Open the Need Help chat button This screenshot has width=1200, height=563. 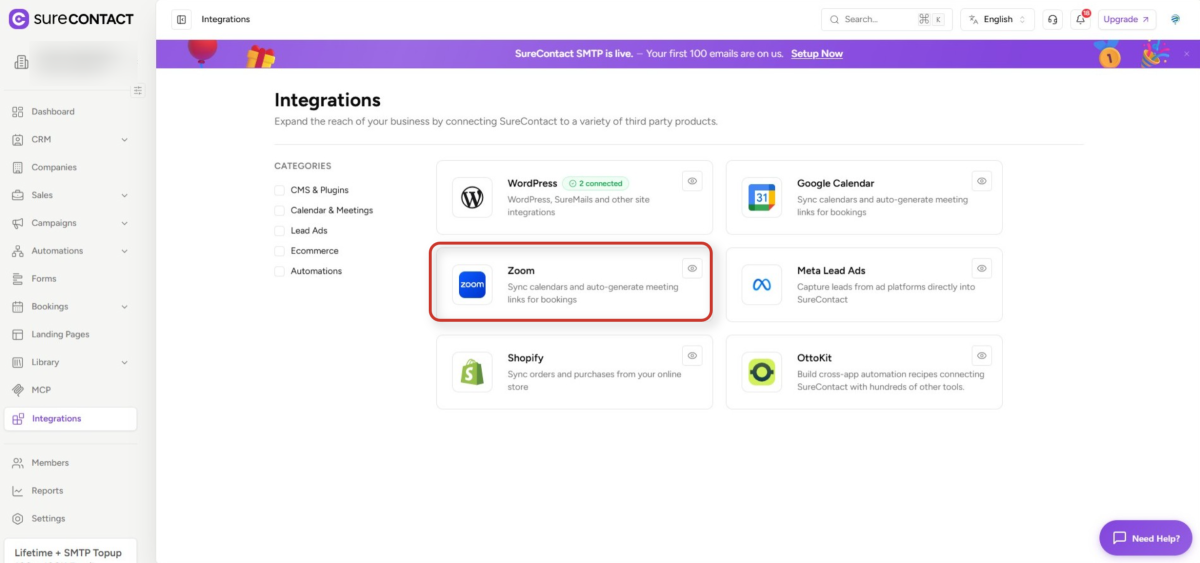1146,538
